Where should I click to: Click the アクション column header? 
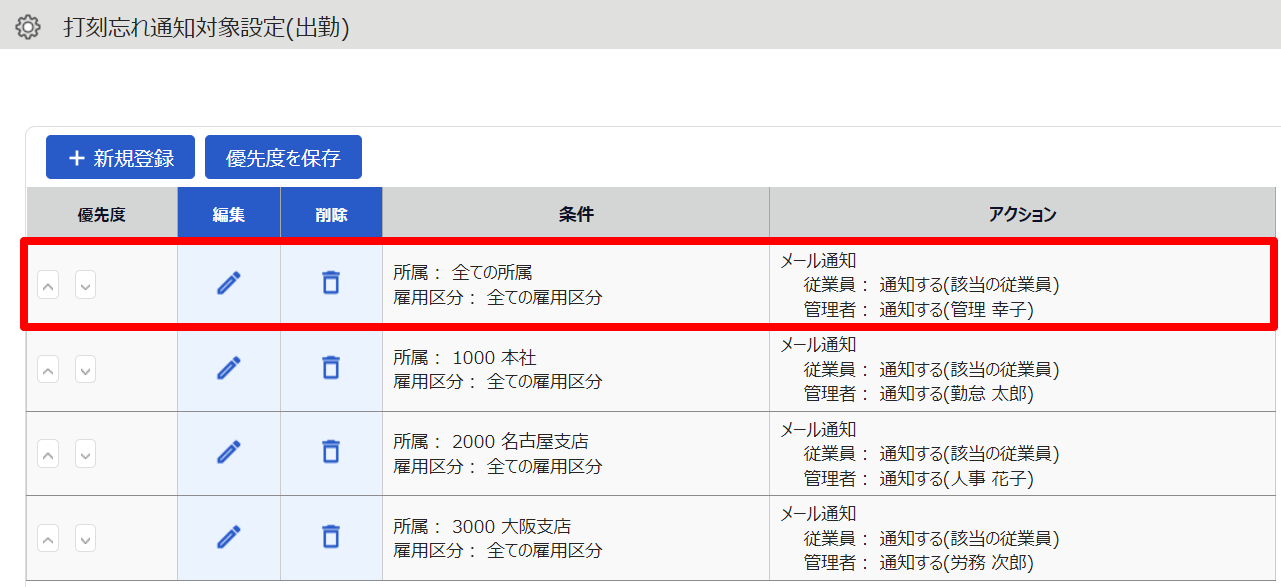(x=1022, y=214)
